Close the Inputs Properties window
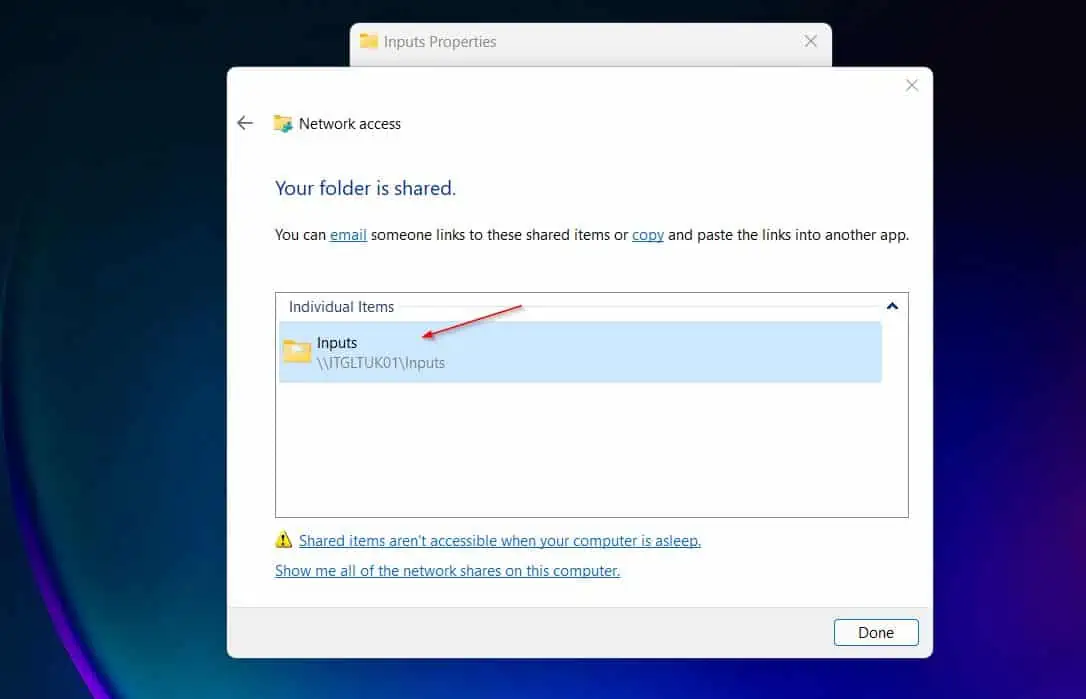 (x=810, y=41)
